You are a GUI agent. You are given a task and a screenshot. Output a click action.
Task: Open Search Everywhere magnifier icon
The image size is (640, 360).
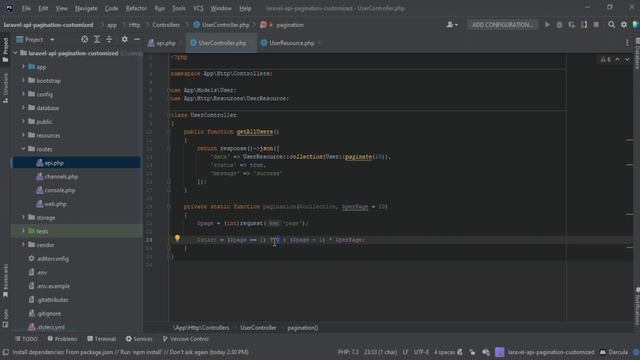(611, 25)
